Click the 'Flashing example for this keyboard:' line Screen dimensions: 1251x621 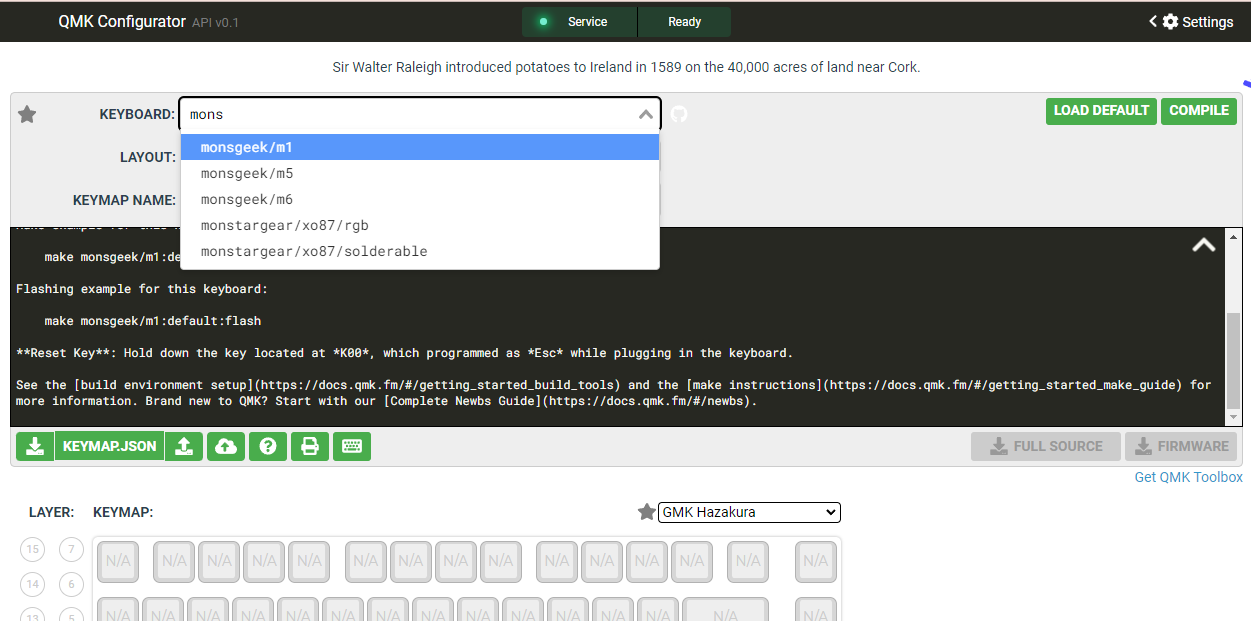tap(142, 289)
